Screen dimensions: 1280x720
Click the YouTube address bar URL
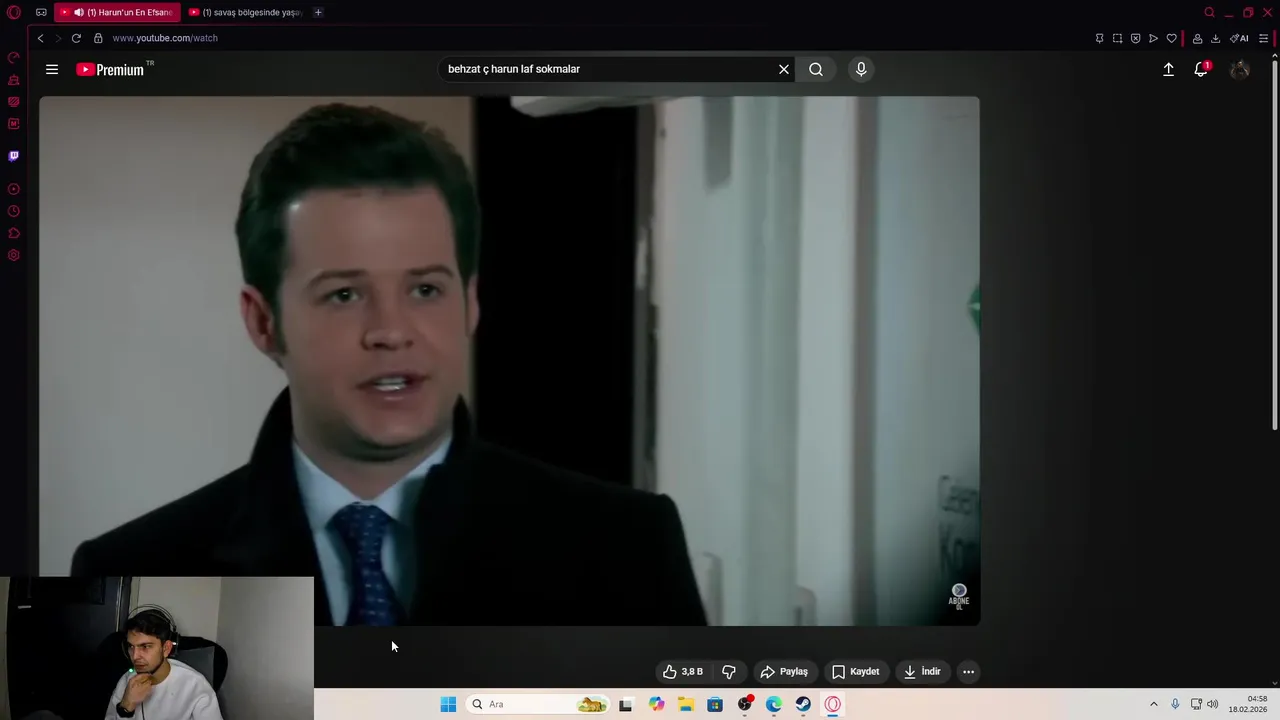click(165, 38)
